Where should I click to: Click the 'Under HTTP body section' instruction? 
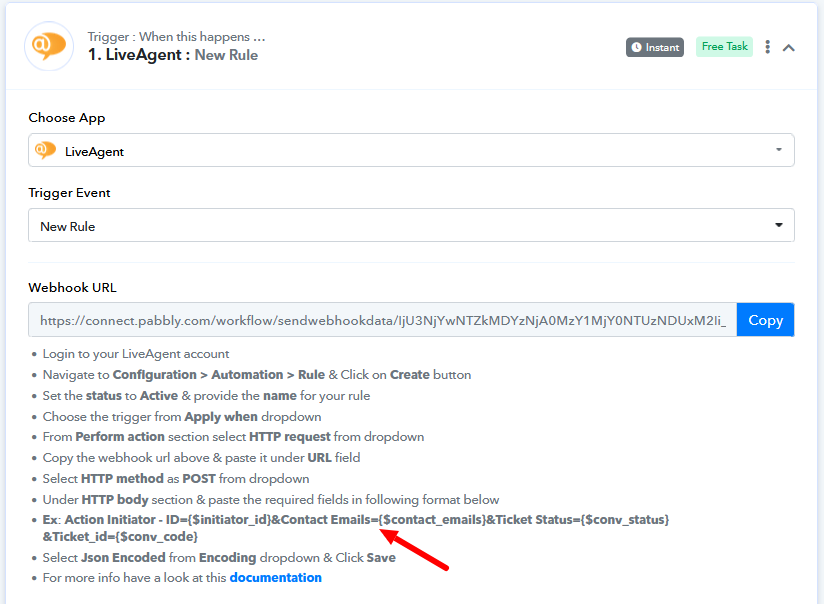pyautogui.click(x=271, y=499)
